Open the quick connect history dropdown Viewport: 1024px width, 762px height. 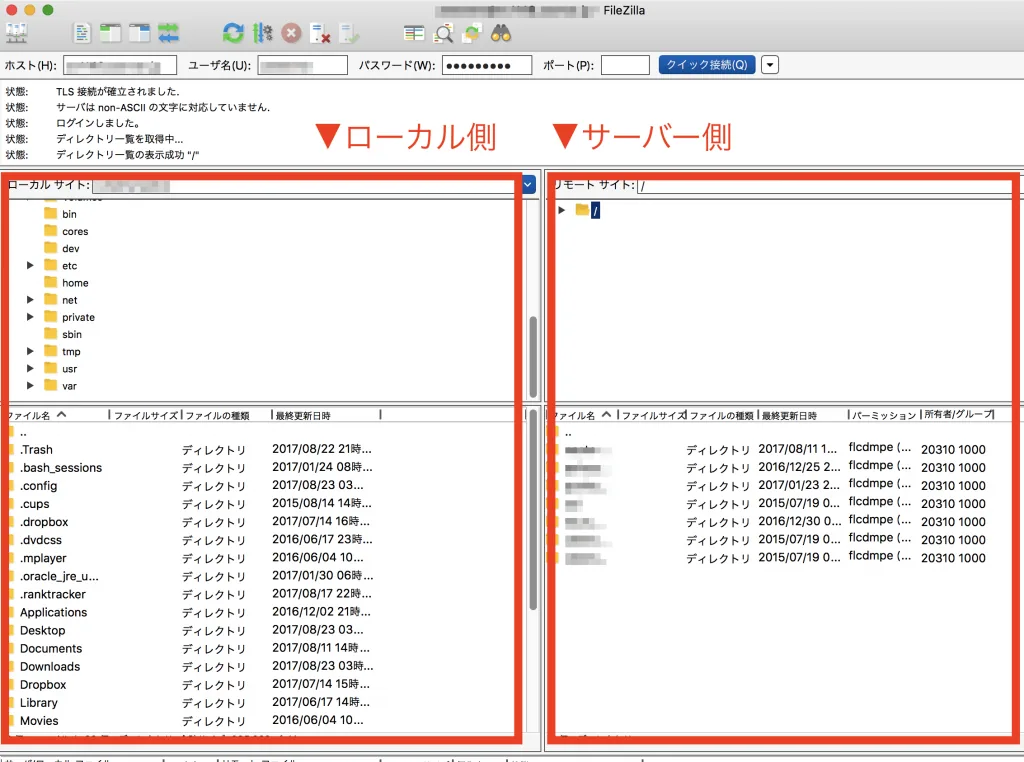pos(770,65)
